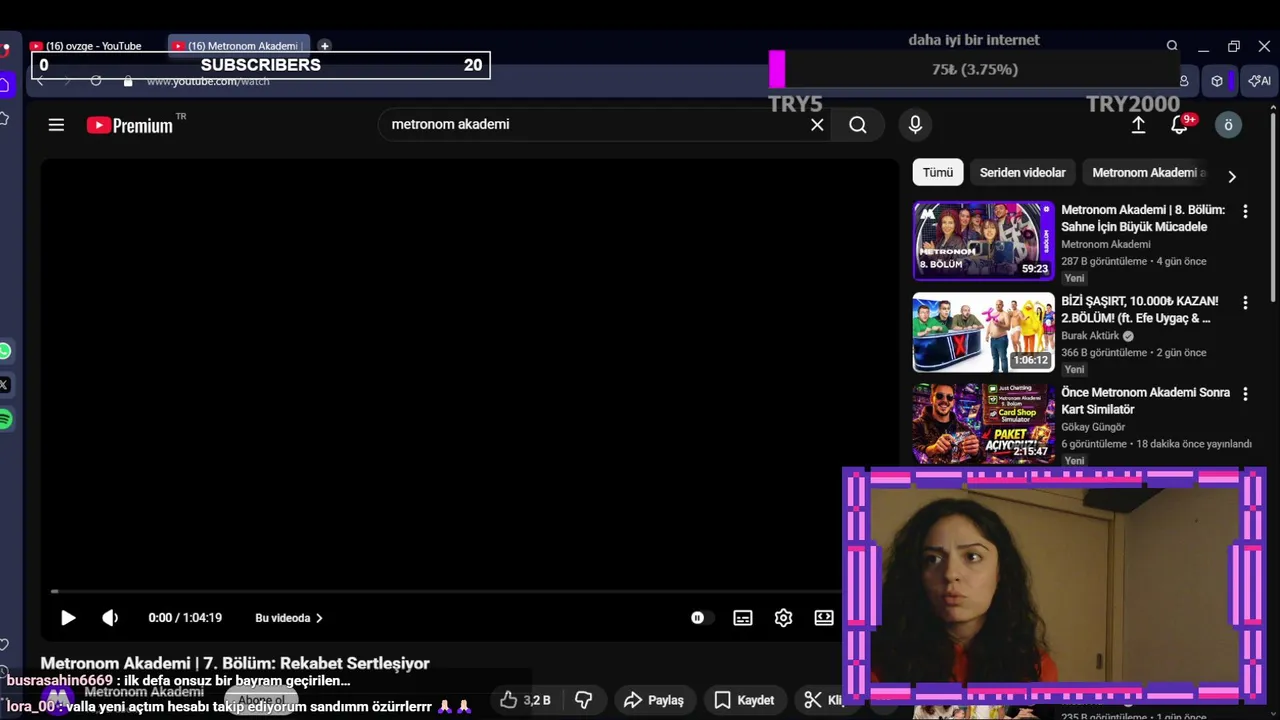
Task: Like the video (3,2 B)
Action: 526,700
